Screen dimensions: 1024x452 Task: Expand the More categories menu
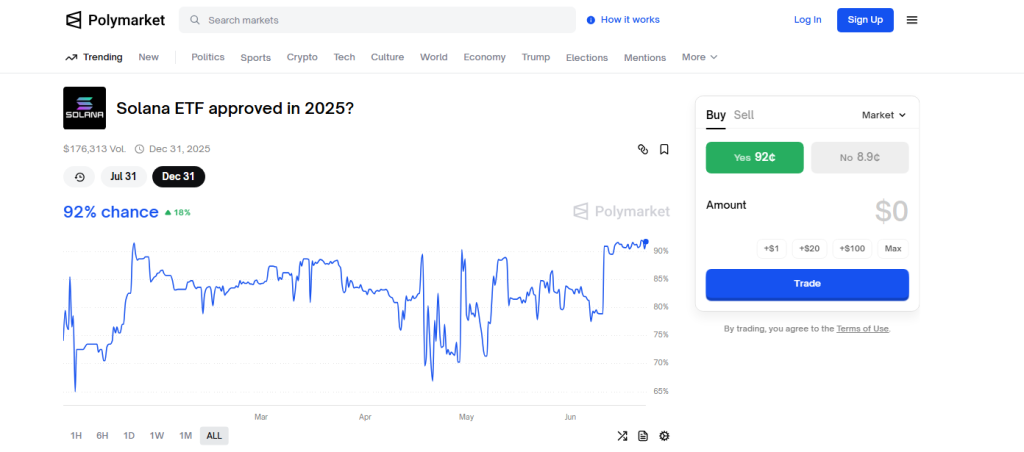[699, 57]
